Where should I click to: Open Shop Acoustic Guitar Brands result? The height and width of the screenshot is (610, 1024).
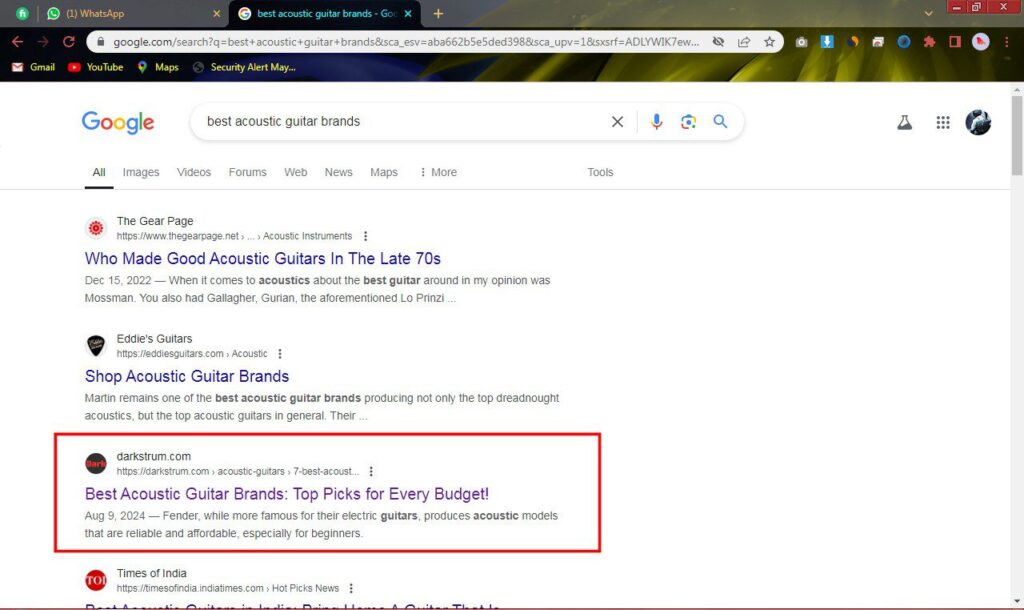[187, 376]
